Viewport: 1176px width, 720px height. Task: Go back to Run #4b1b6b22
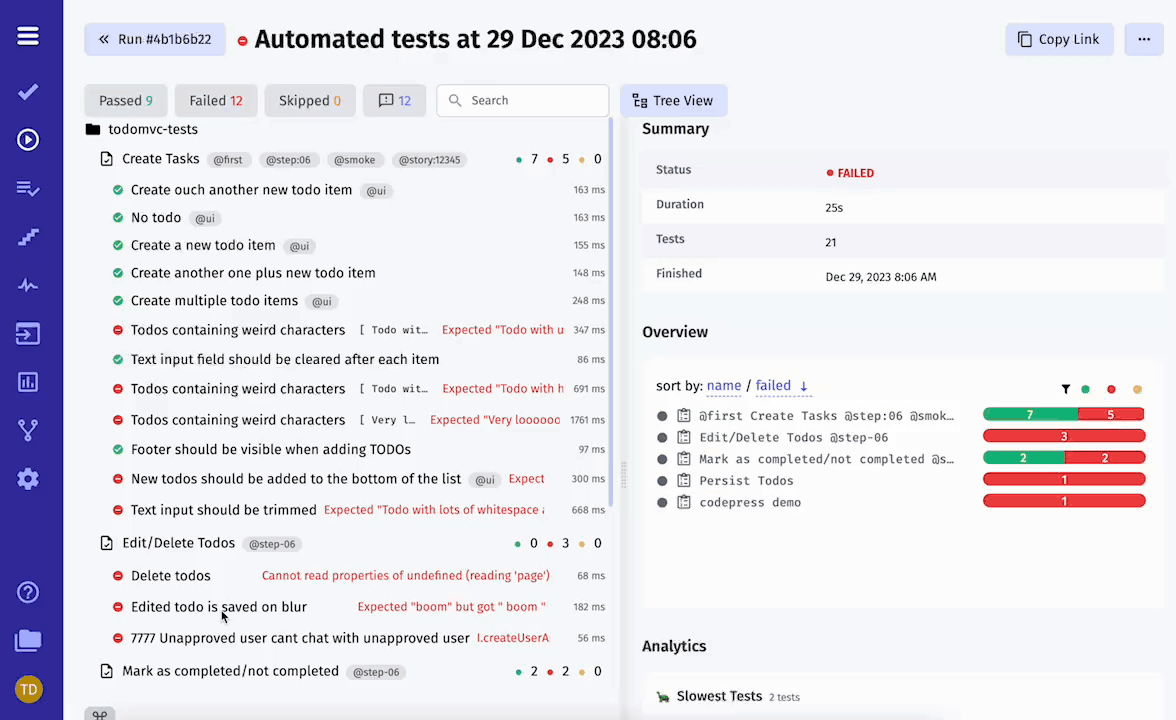154,39
